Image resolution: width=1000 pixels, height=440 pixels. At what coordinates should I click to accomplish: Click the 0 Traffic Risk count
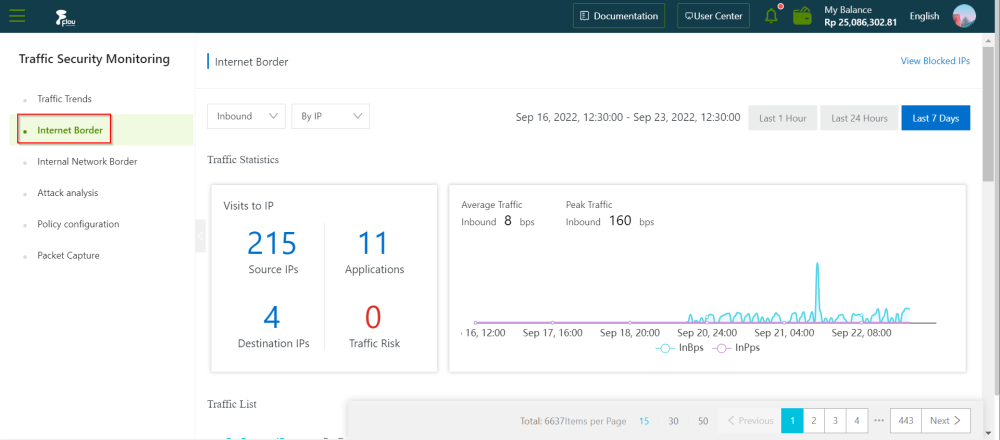[x=373, y=317]
